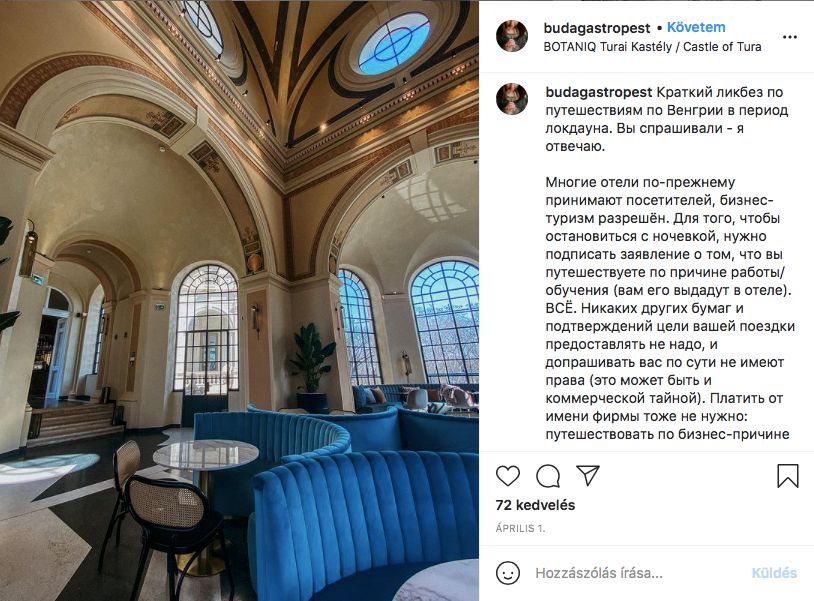814x601 pixels.
Task: Save the post with the bookmark icon
Action: pos(788,475)
